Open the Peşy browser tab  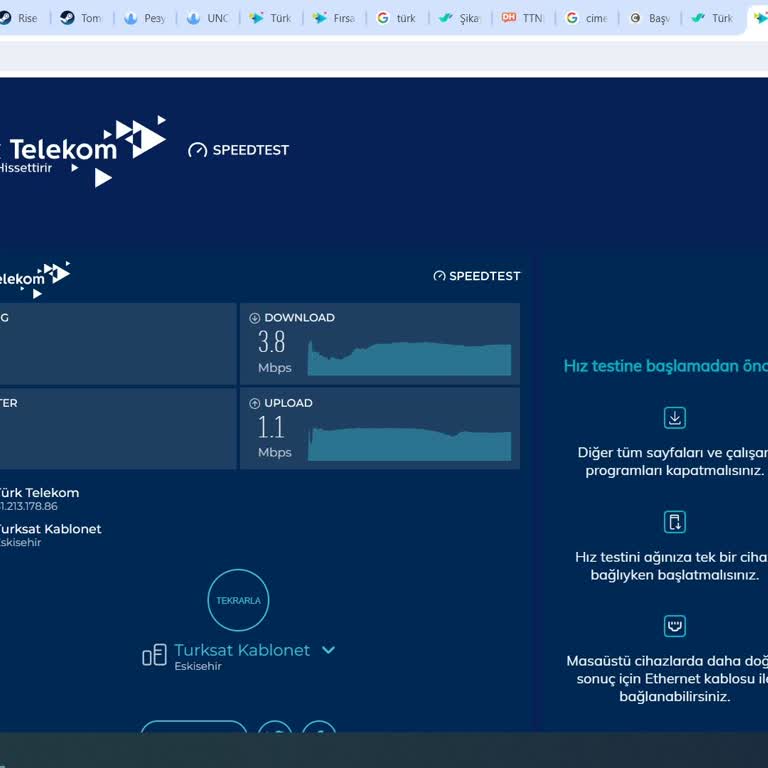tap(144, 18)
